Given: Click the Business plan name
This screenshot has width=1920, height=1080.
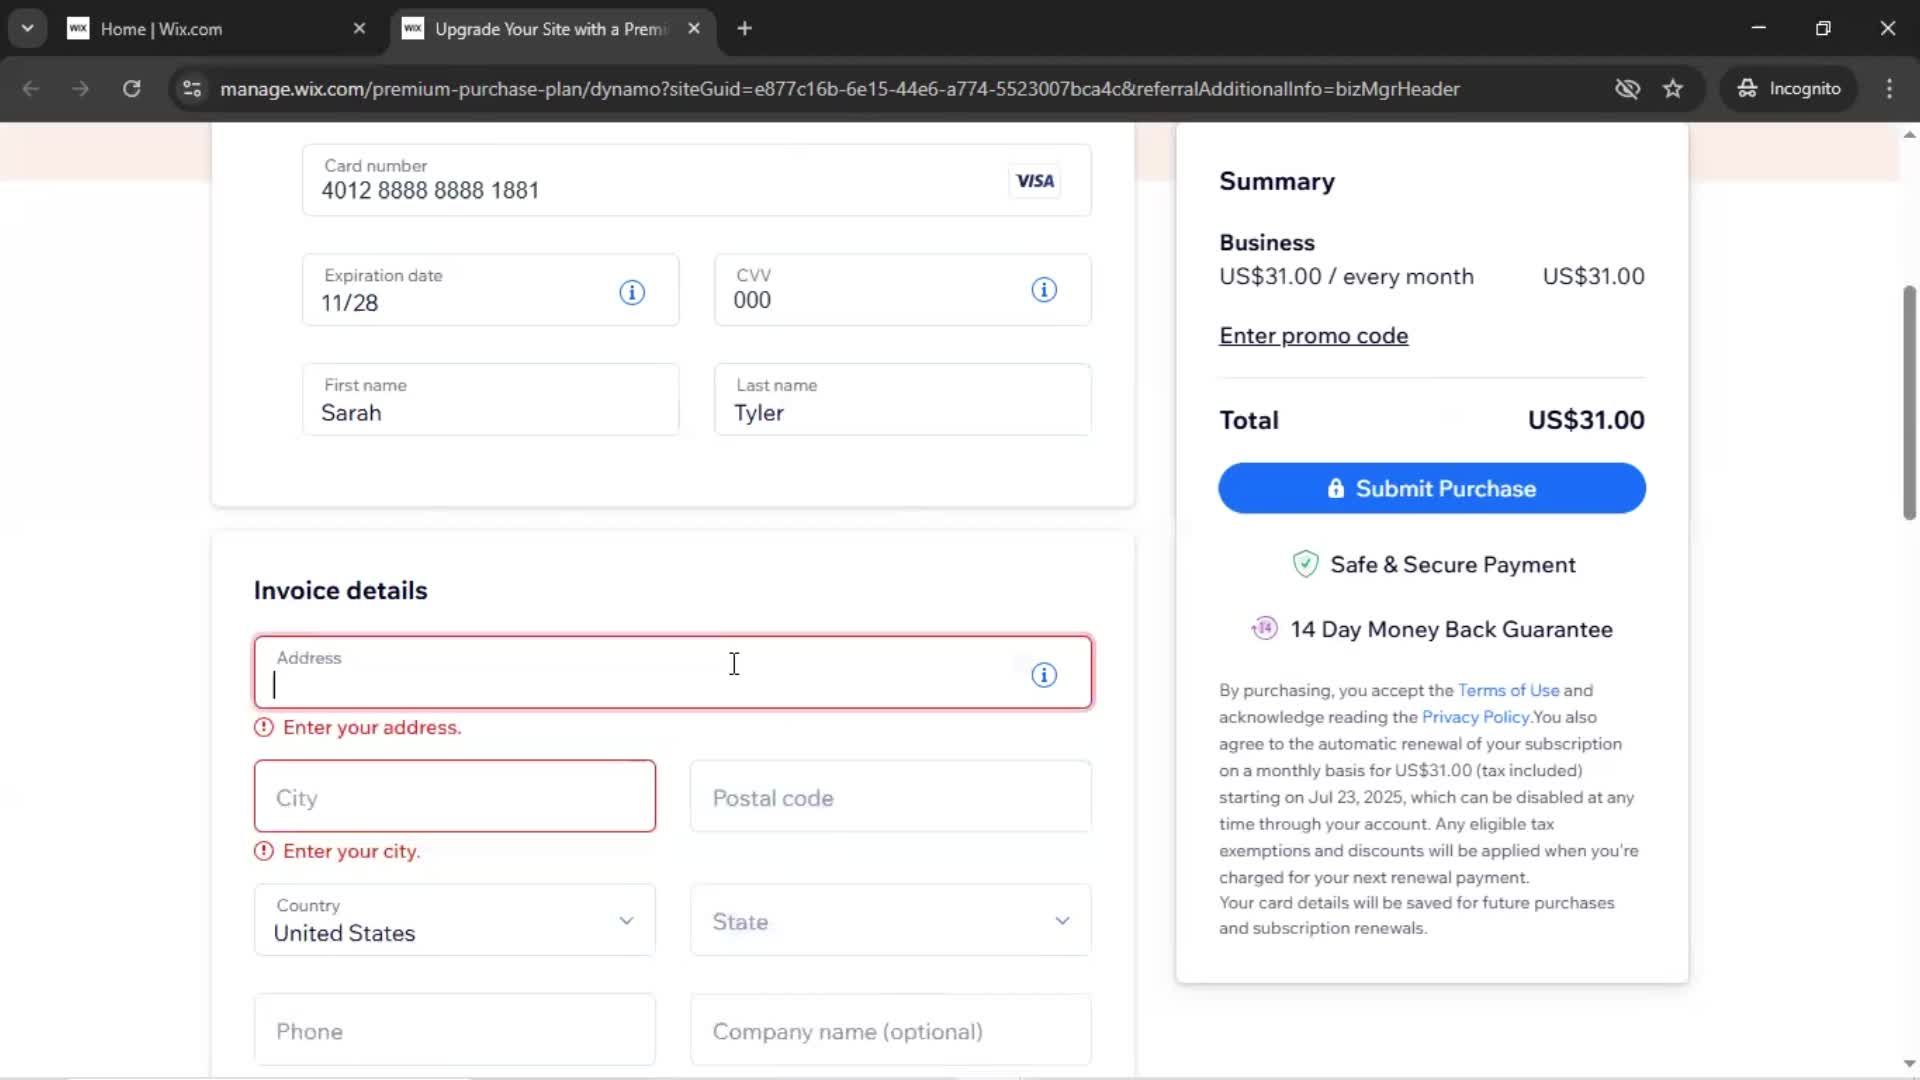Looking at the screenshot, I should (1267, 243).
